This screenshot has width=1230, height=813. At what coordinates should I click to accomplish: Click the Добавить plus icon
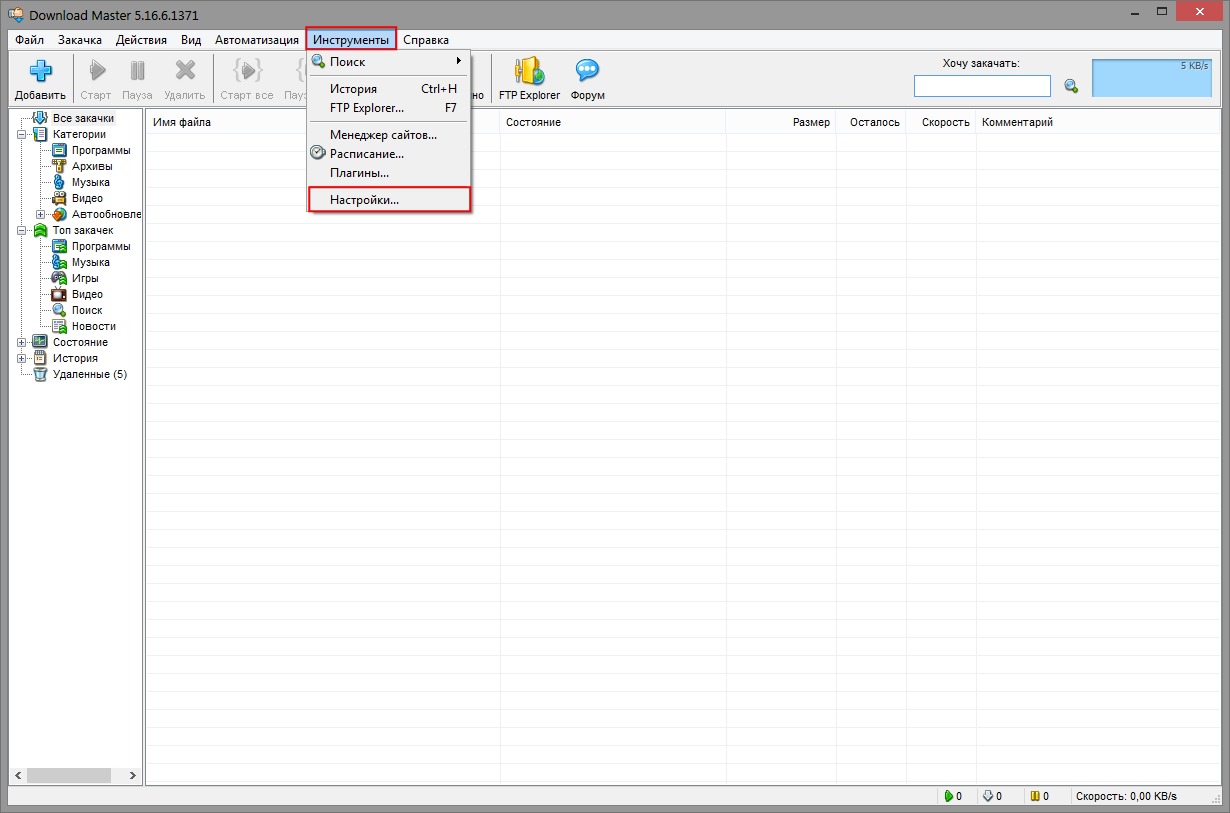click(x=40, y=72)
